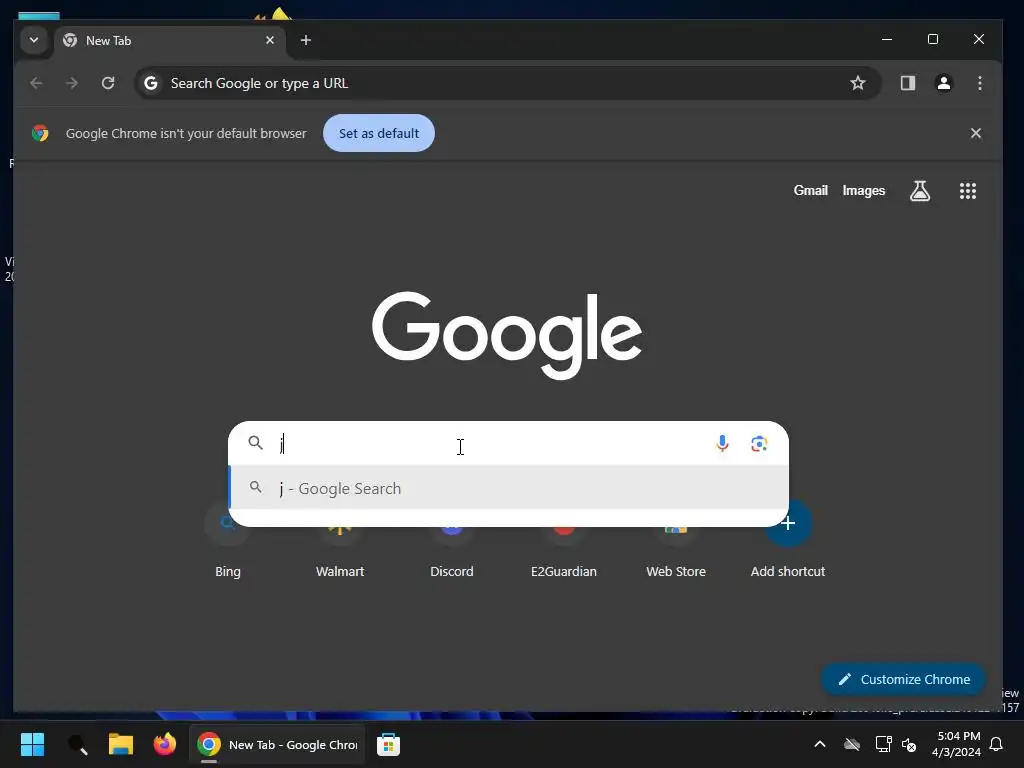Open the Gmail link
Image resolution: width=1024 pixels, height=768 pixels.
[810, 191]
